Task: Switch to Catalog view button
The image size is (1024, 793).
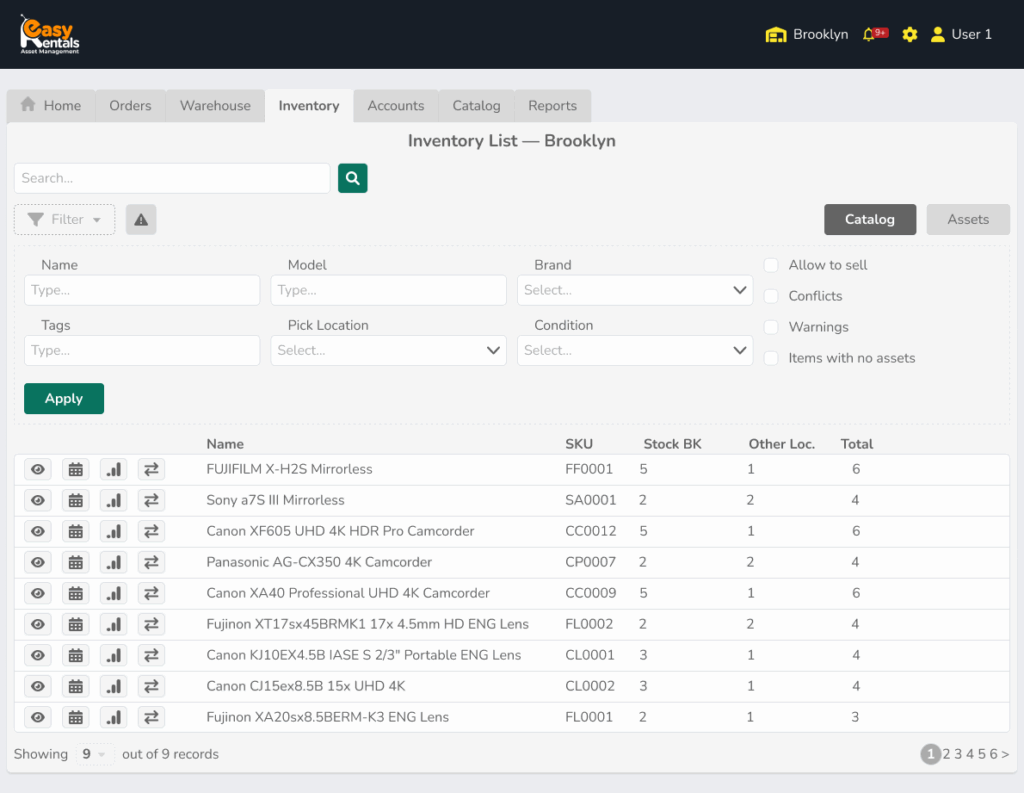Action: (870, 219)
